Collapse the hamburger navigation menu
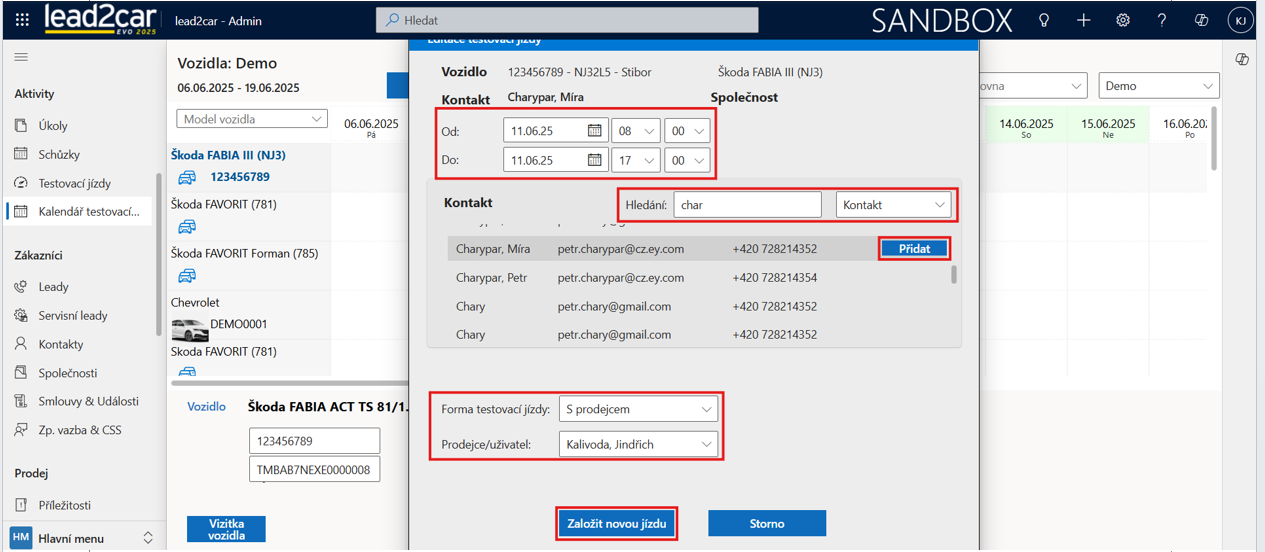1265x552 pixels. pos(21,58)
